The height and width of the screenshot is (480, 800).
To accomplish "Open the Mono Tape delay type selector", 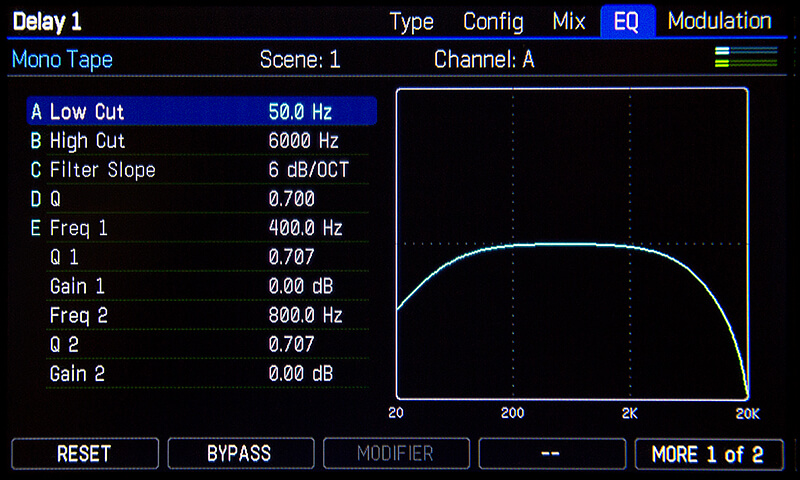I will pos(62,59).
